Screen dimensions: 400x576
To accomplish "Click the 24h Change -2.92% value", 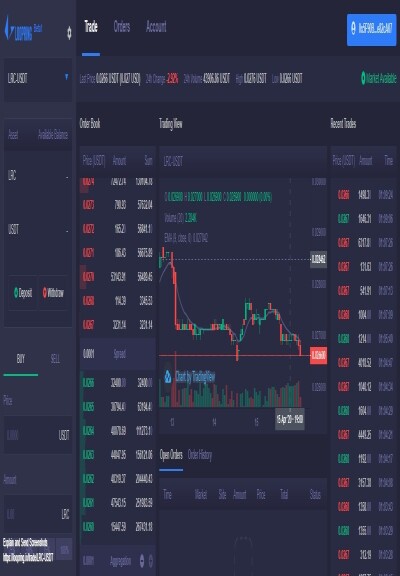I will [x=172, y=78].
